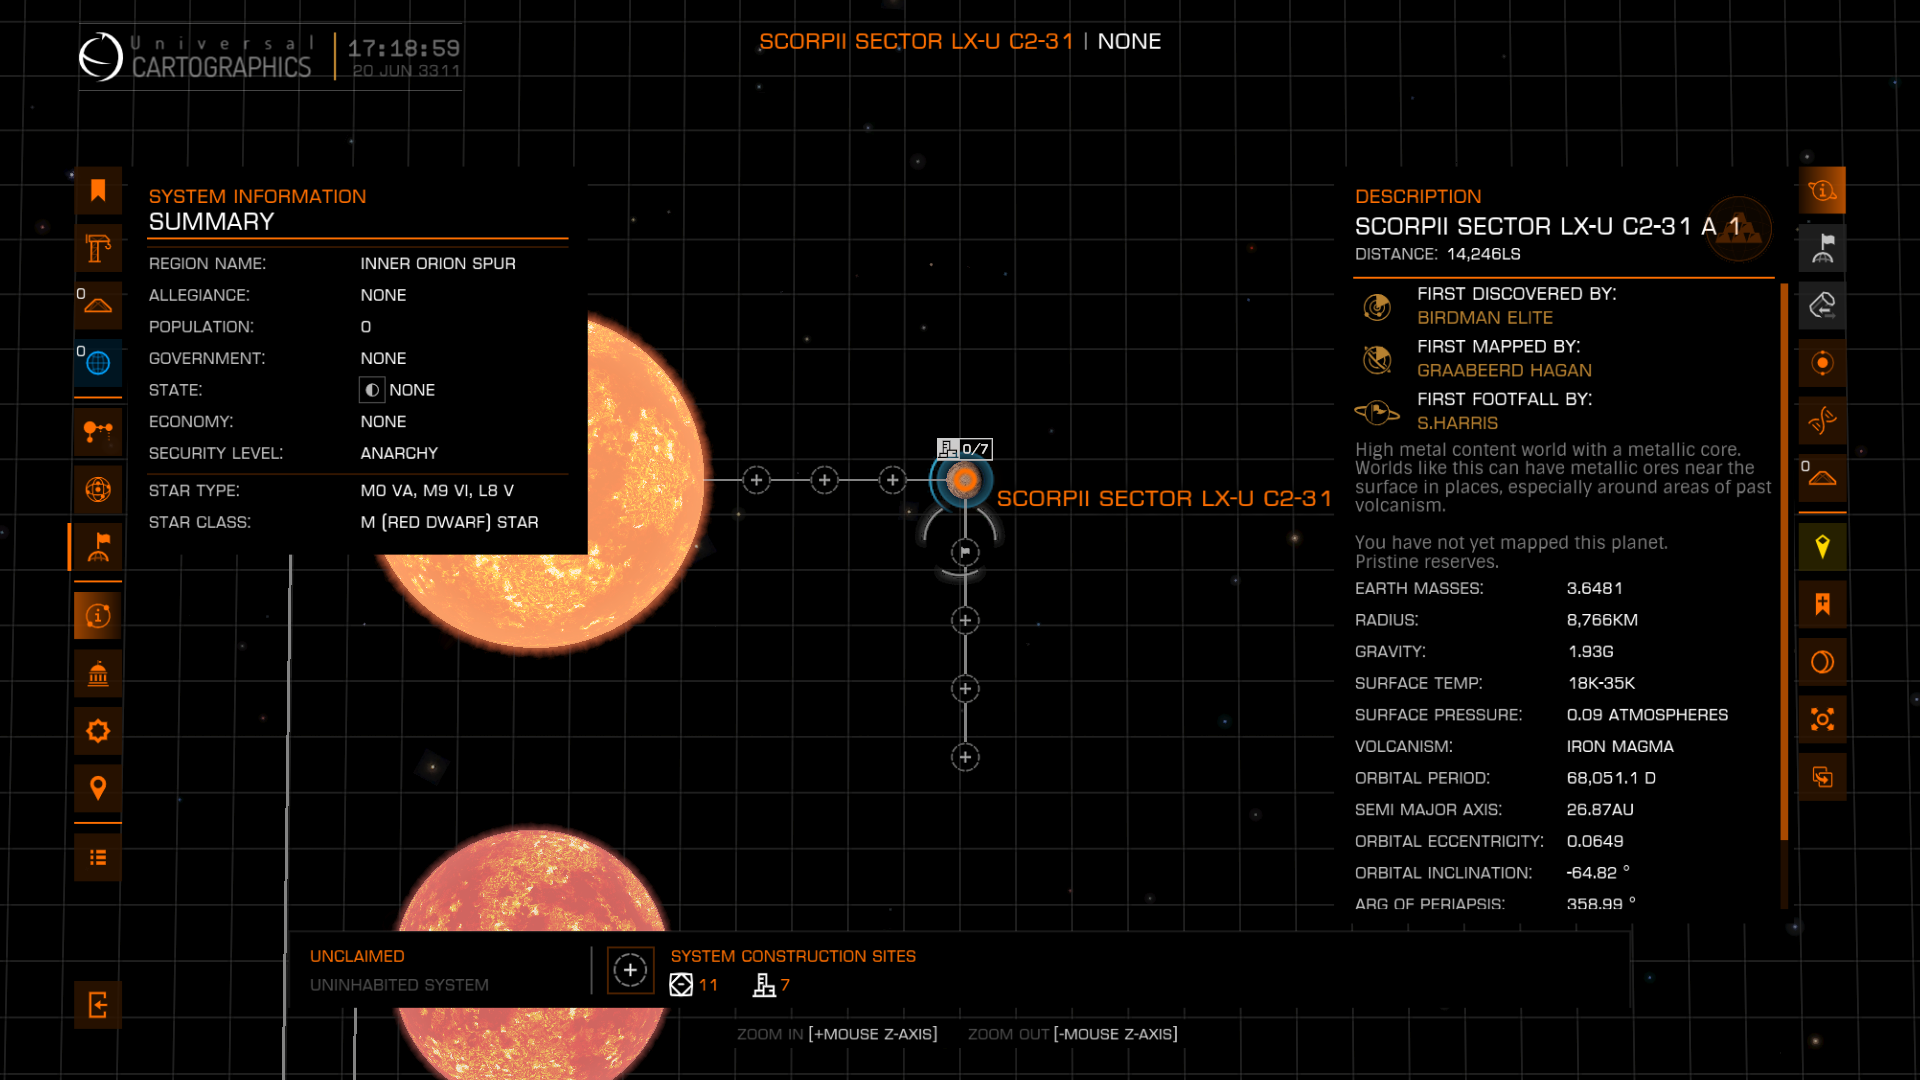Add a bookmark with the right sidebar bookmark icon
The height and width of the screenshot is (1080, 1920).
pyautogui.click(x=1822, y=604)
